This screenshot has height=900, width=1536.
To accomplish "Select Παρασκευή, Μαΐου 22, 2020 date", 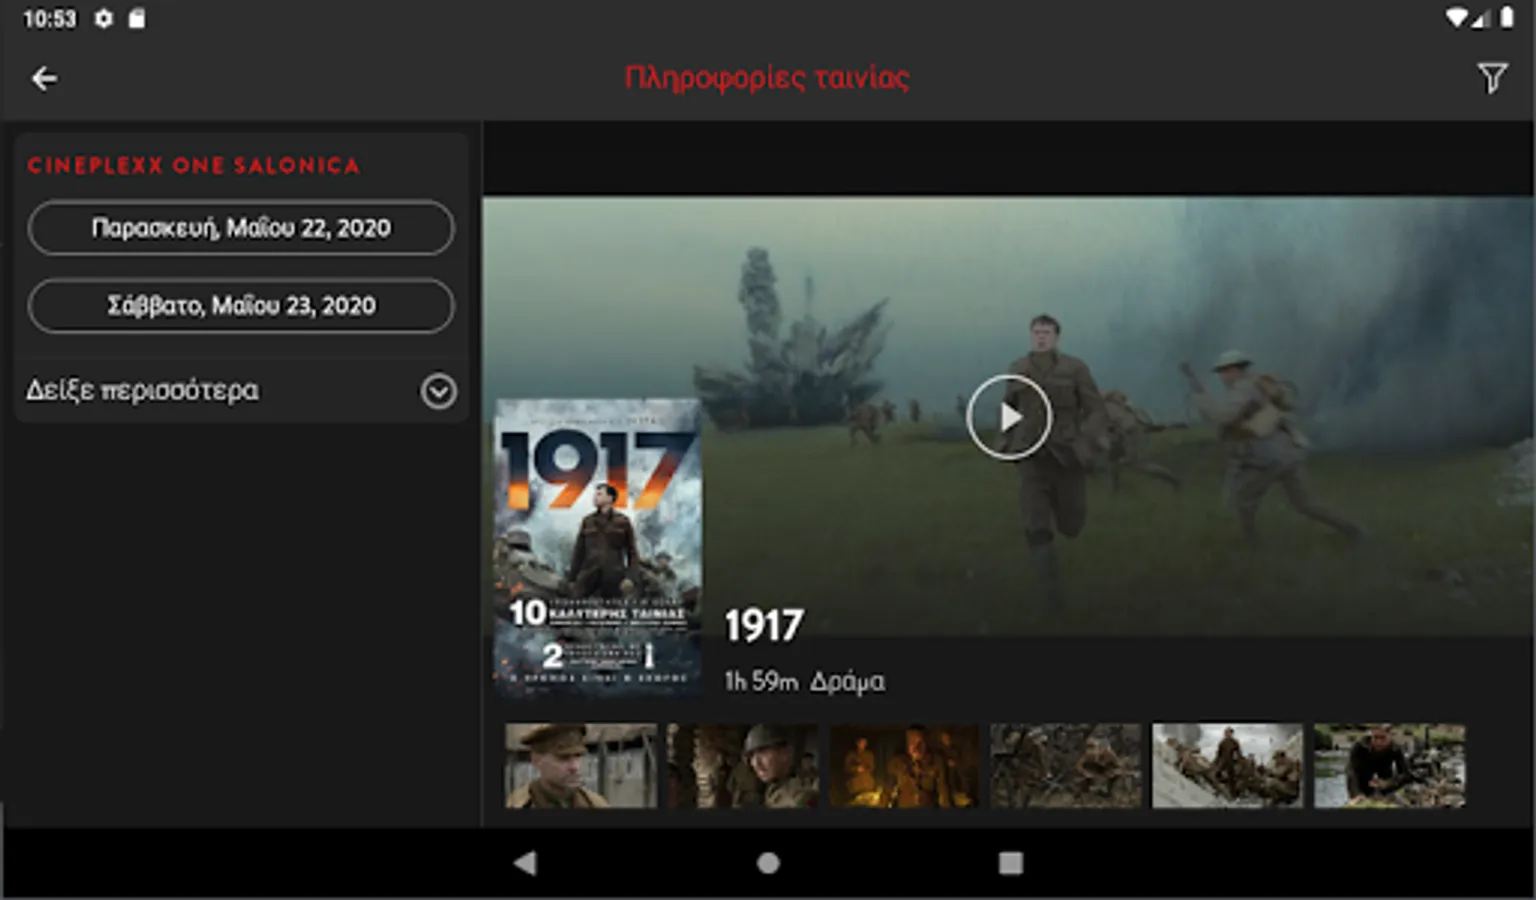I will [241, 228].
